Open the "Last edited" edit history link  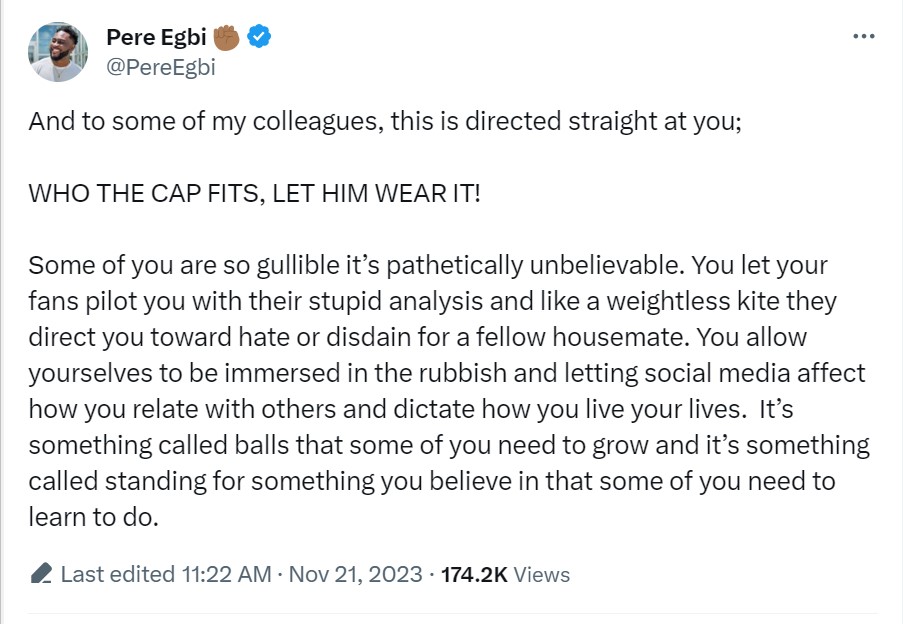[x=118, y=574]
